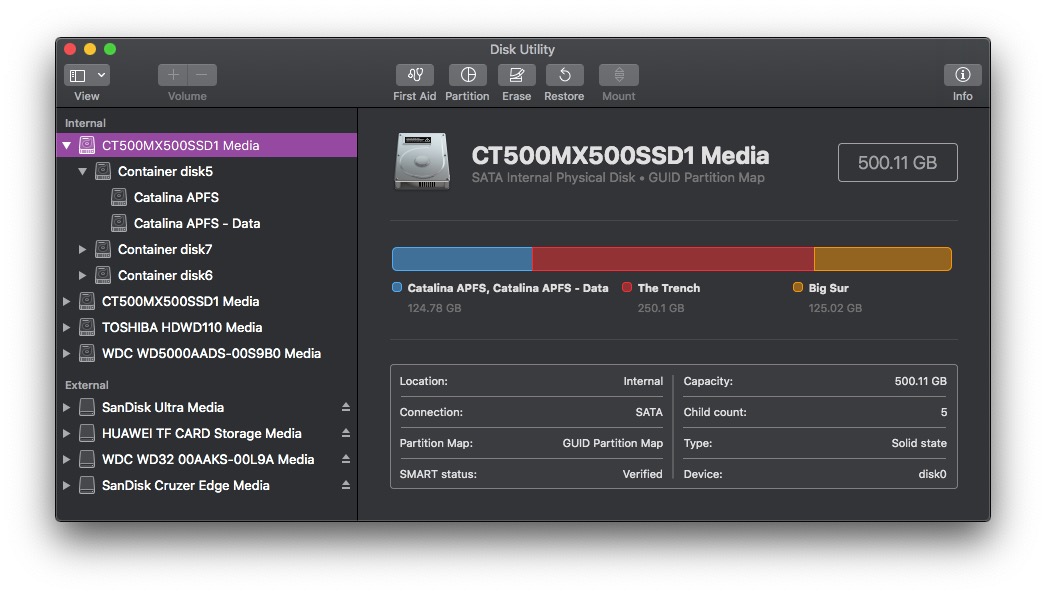The height and width of the screenshot is (595, 1046).
Task: Eject SanDisk Ultra Media
Action: click(346, 407)
